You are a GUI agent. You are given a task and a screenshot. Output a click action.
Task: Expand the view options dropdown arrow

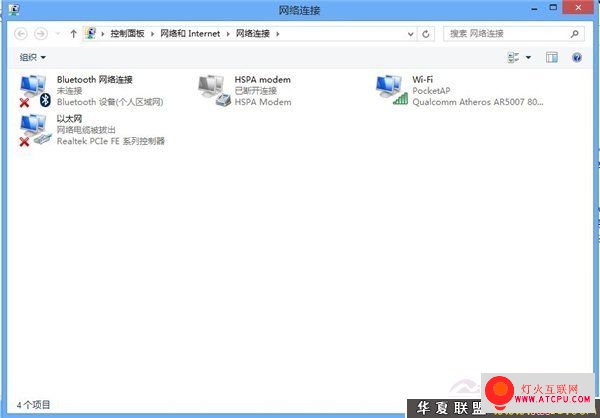tap(528, 57)
